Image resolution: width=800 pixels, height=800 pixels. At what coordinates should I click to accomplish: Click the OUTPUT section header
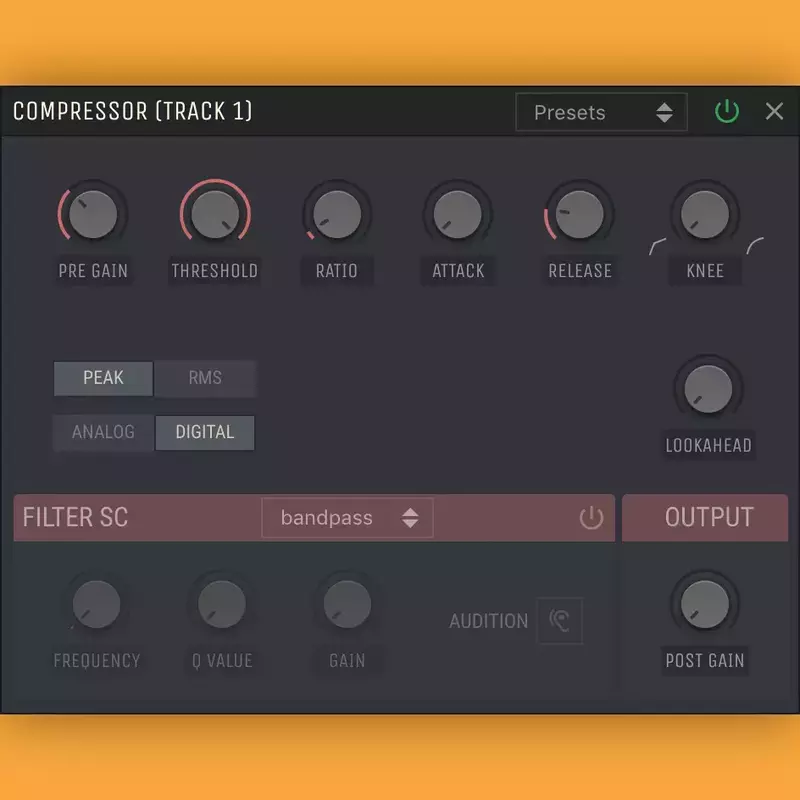(705, 517)
